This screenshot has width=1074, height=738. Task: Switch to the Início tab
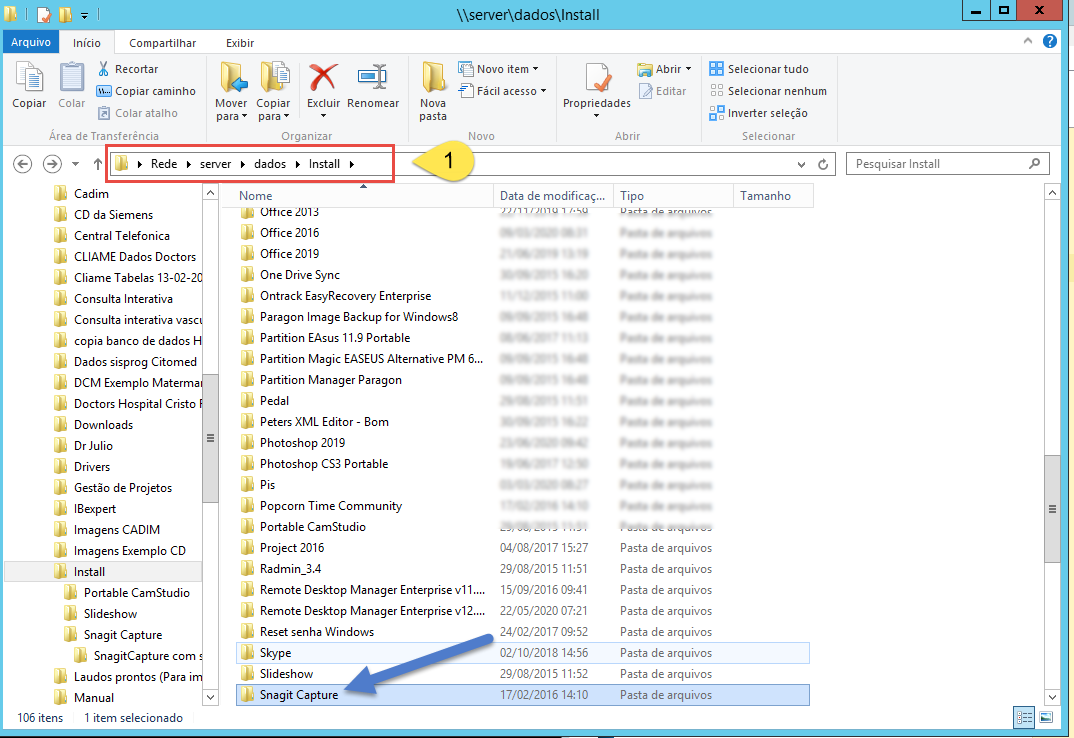[87, 42]
